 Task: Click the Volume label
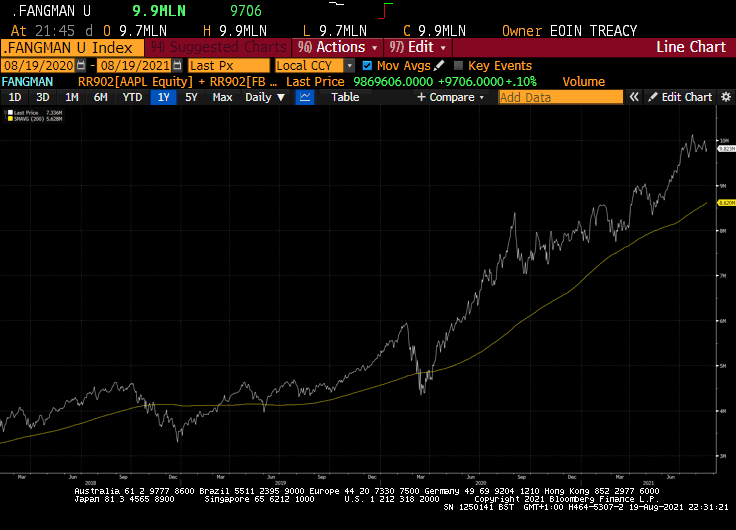click(x=583, y=82)
